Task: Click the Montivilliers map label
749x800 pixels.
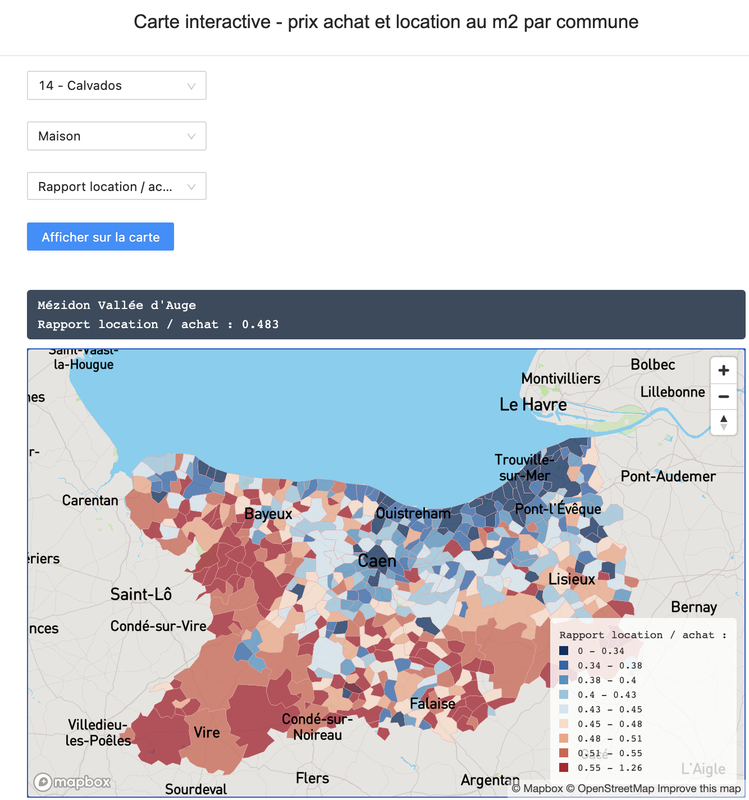Action: [561, 379]
